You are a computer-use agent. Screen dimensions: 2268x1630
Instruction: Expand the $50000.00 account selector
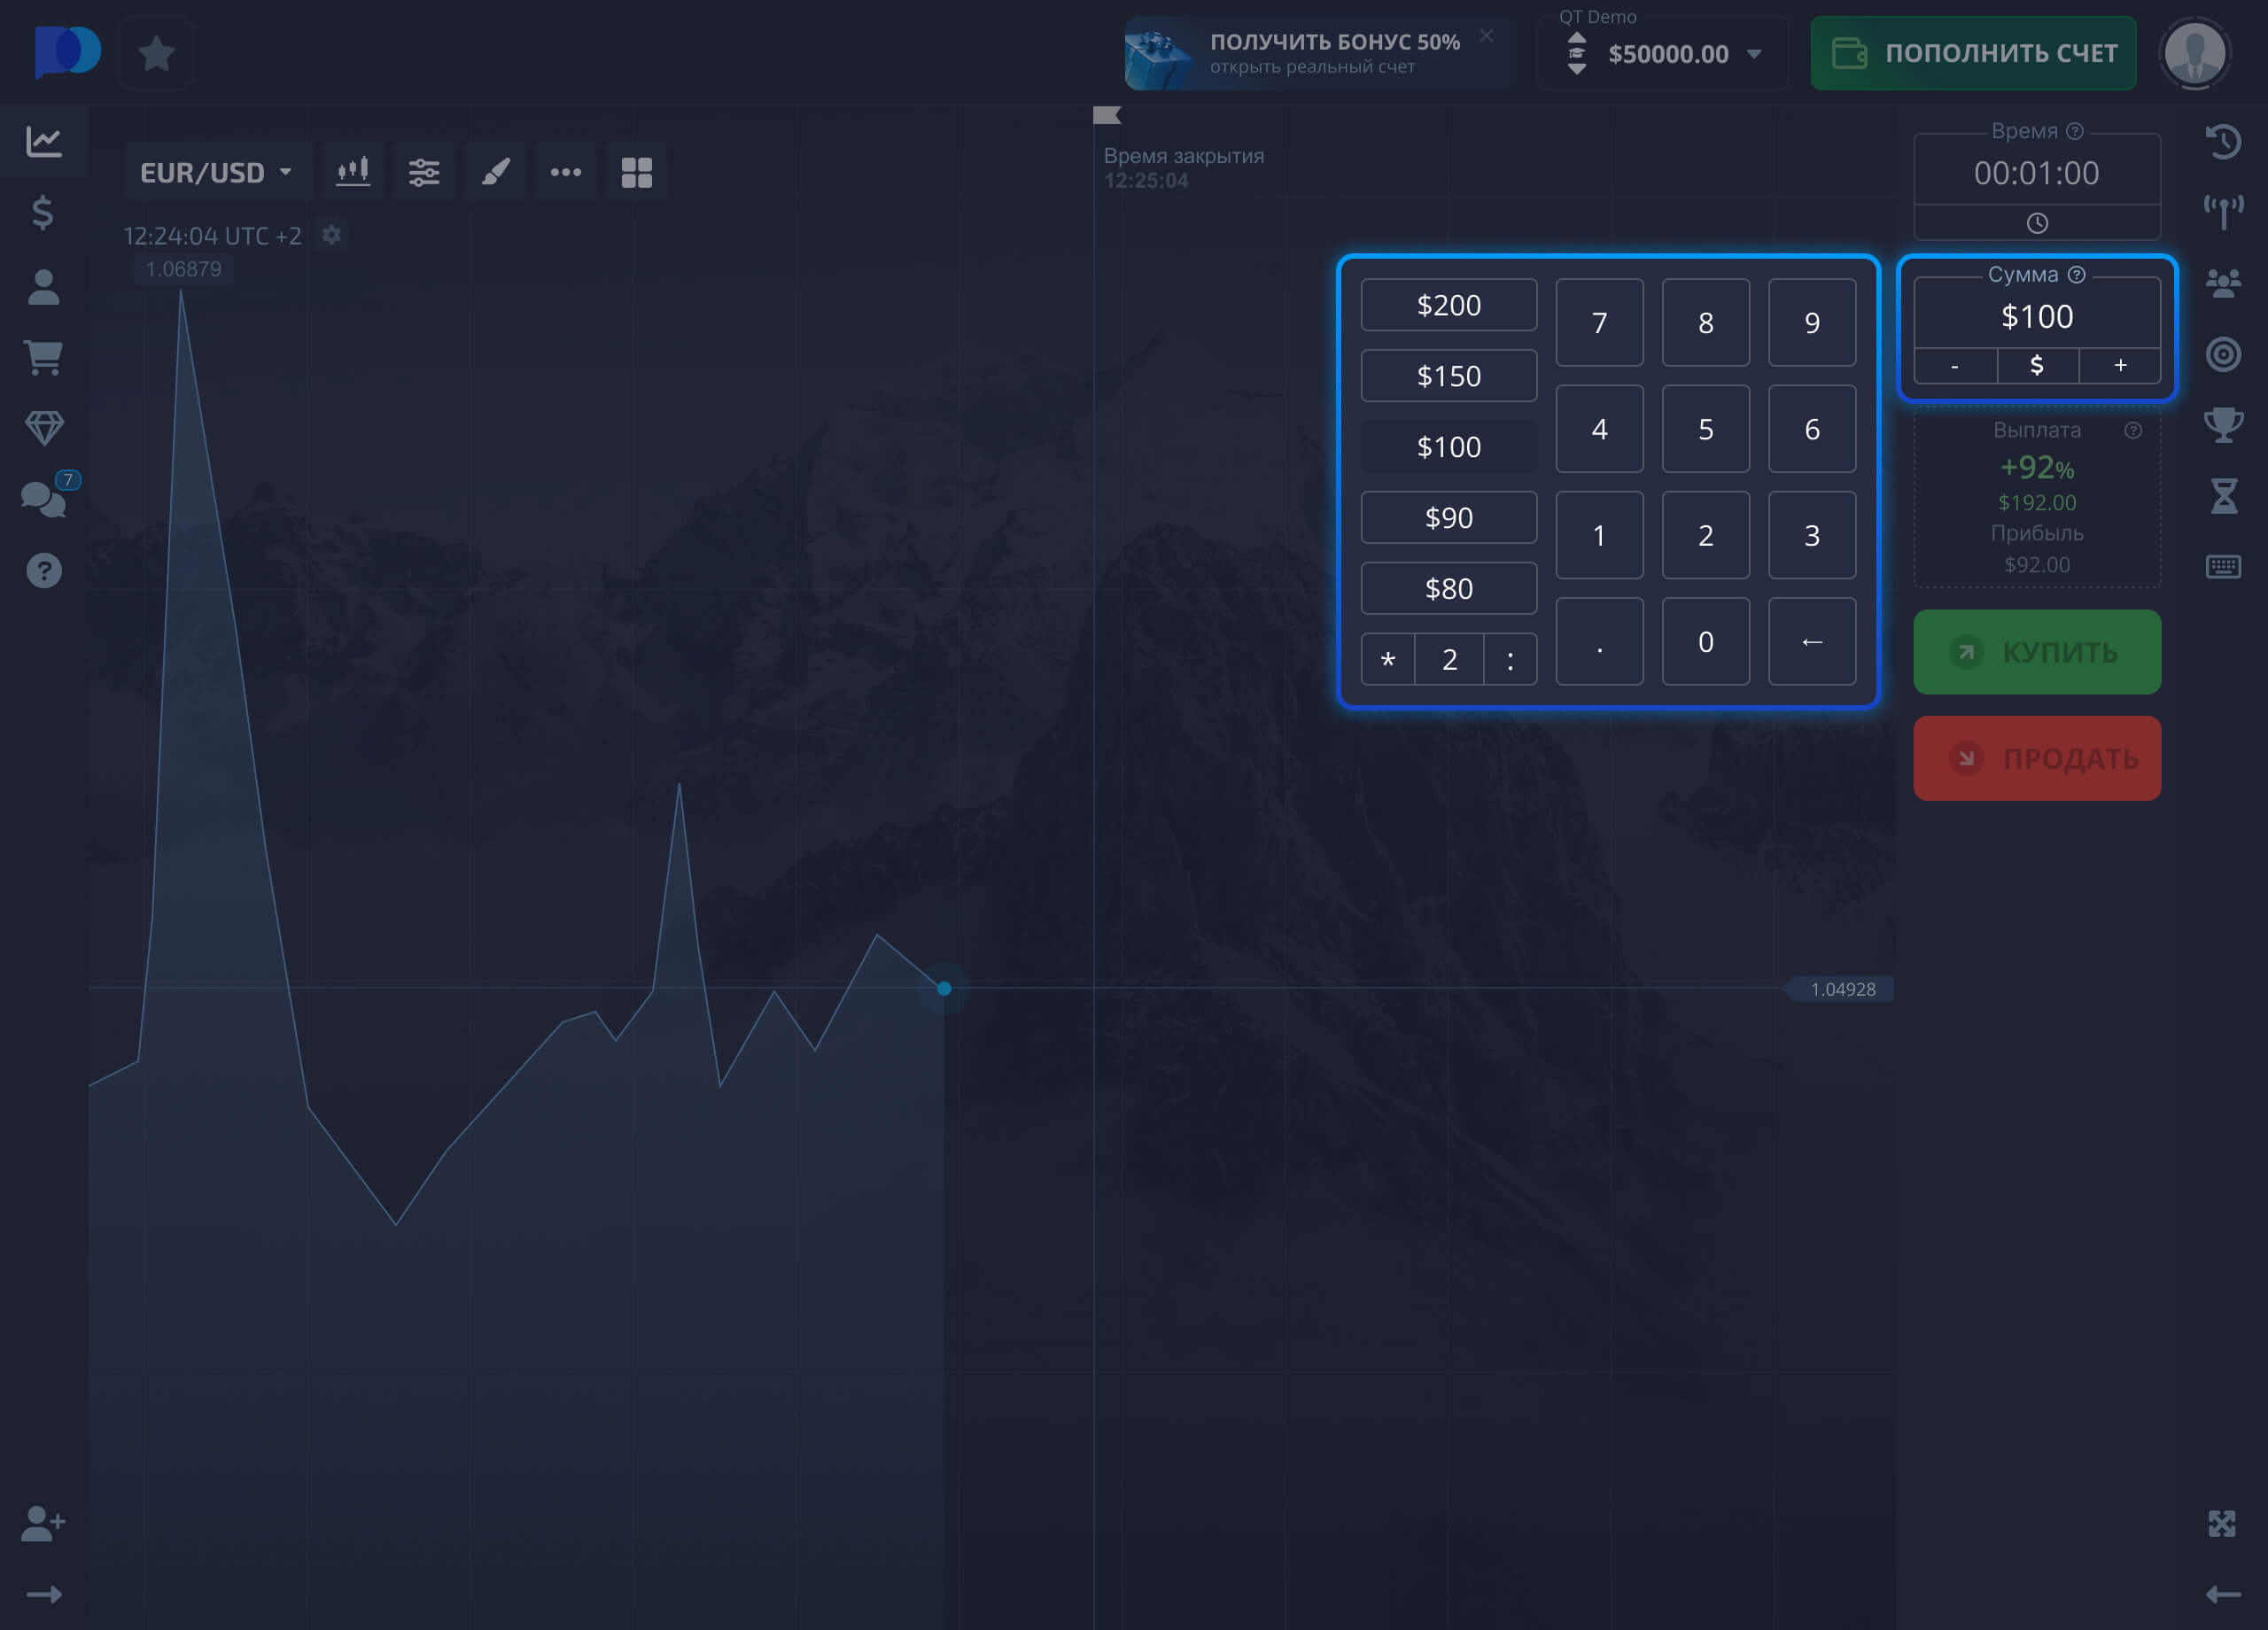[x=1661, y=55]
